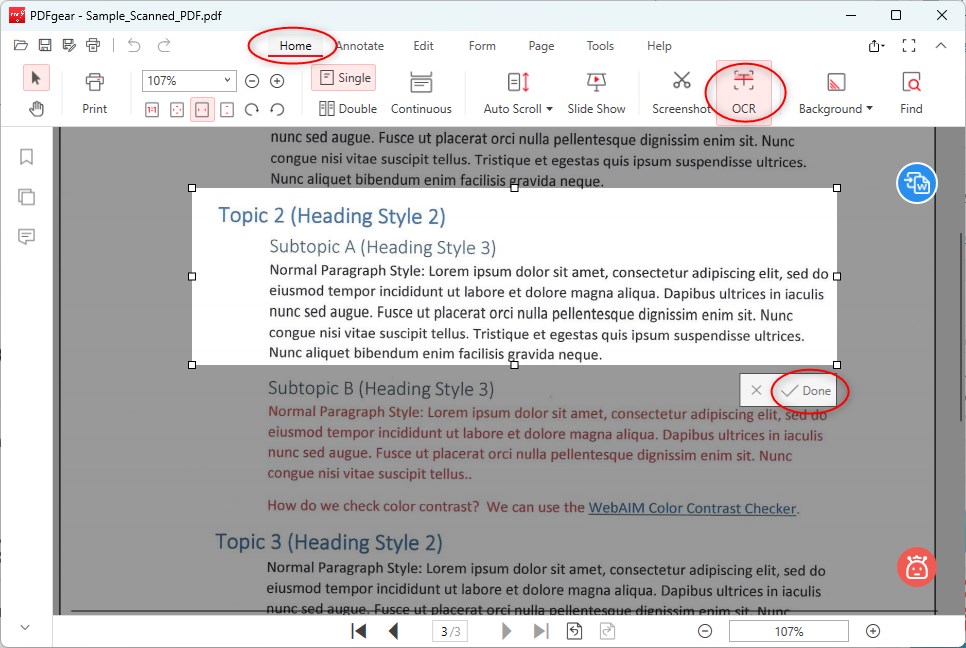Screen dimensions: 966x648
Task: Expand the 107% zoom level dropdown
Action: 227,81
